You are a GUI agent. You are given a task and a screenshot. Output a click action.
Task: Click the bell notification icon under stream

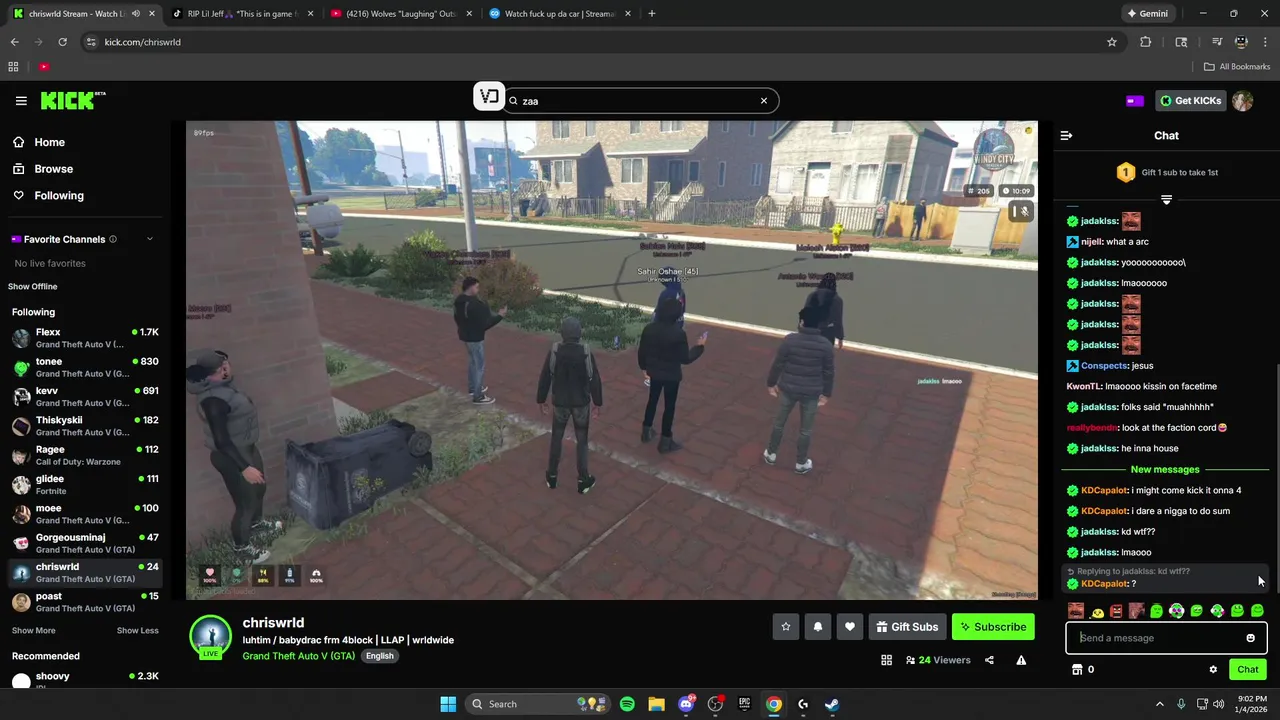point(817,627)
